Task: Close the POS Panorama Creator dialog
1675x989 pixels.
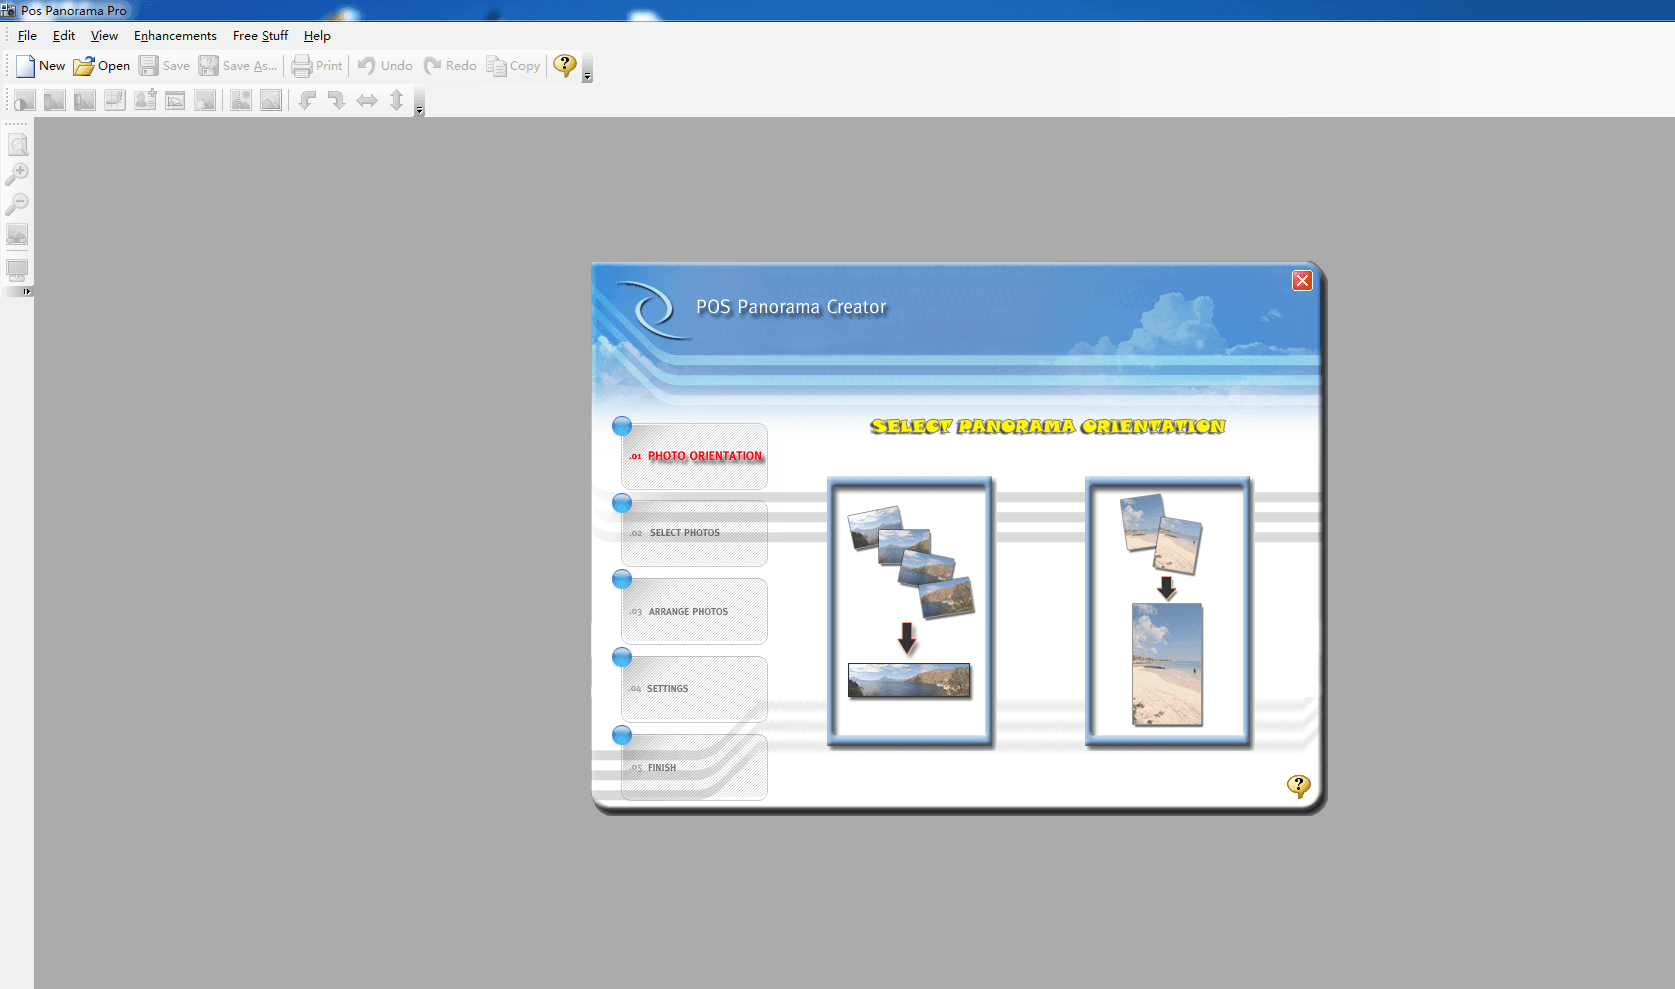Action: 1302,281
